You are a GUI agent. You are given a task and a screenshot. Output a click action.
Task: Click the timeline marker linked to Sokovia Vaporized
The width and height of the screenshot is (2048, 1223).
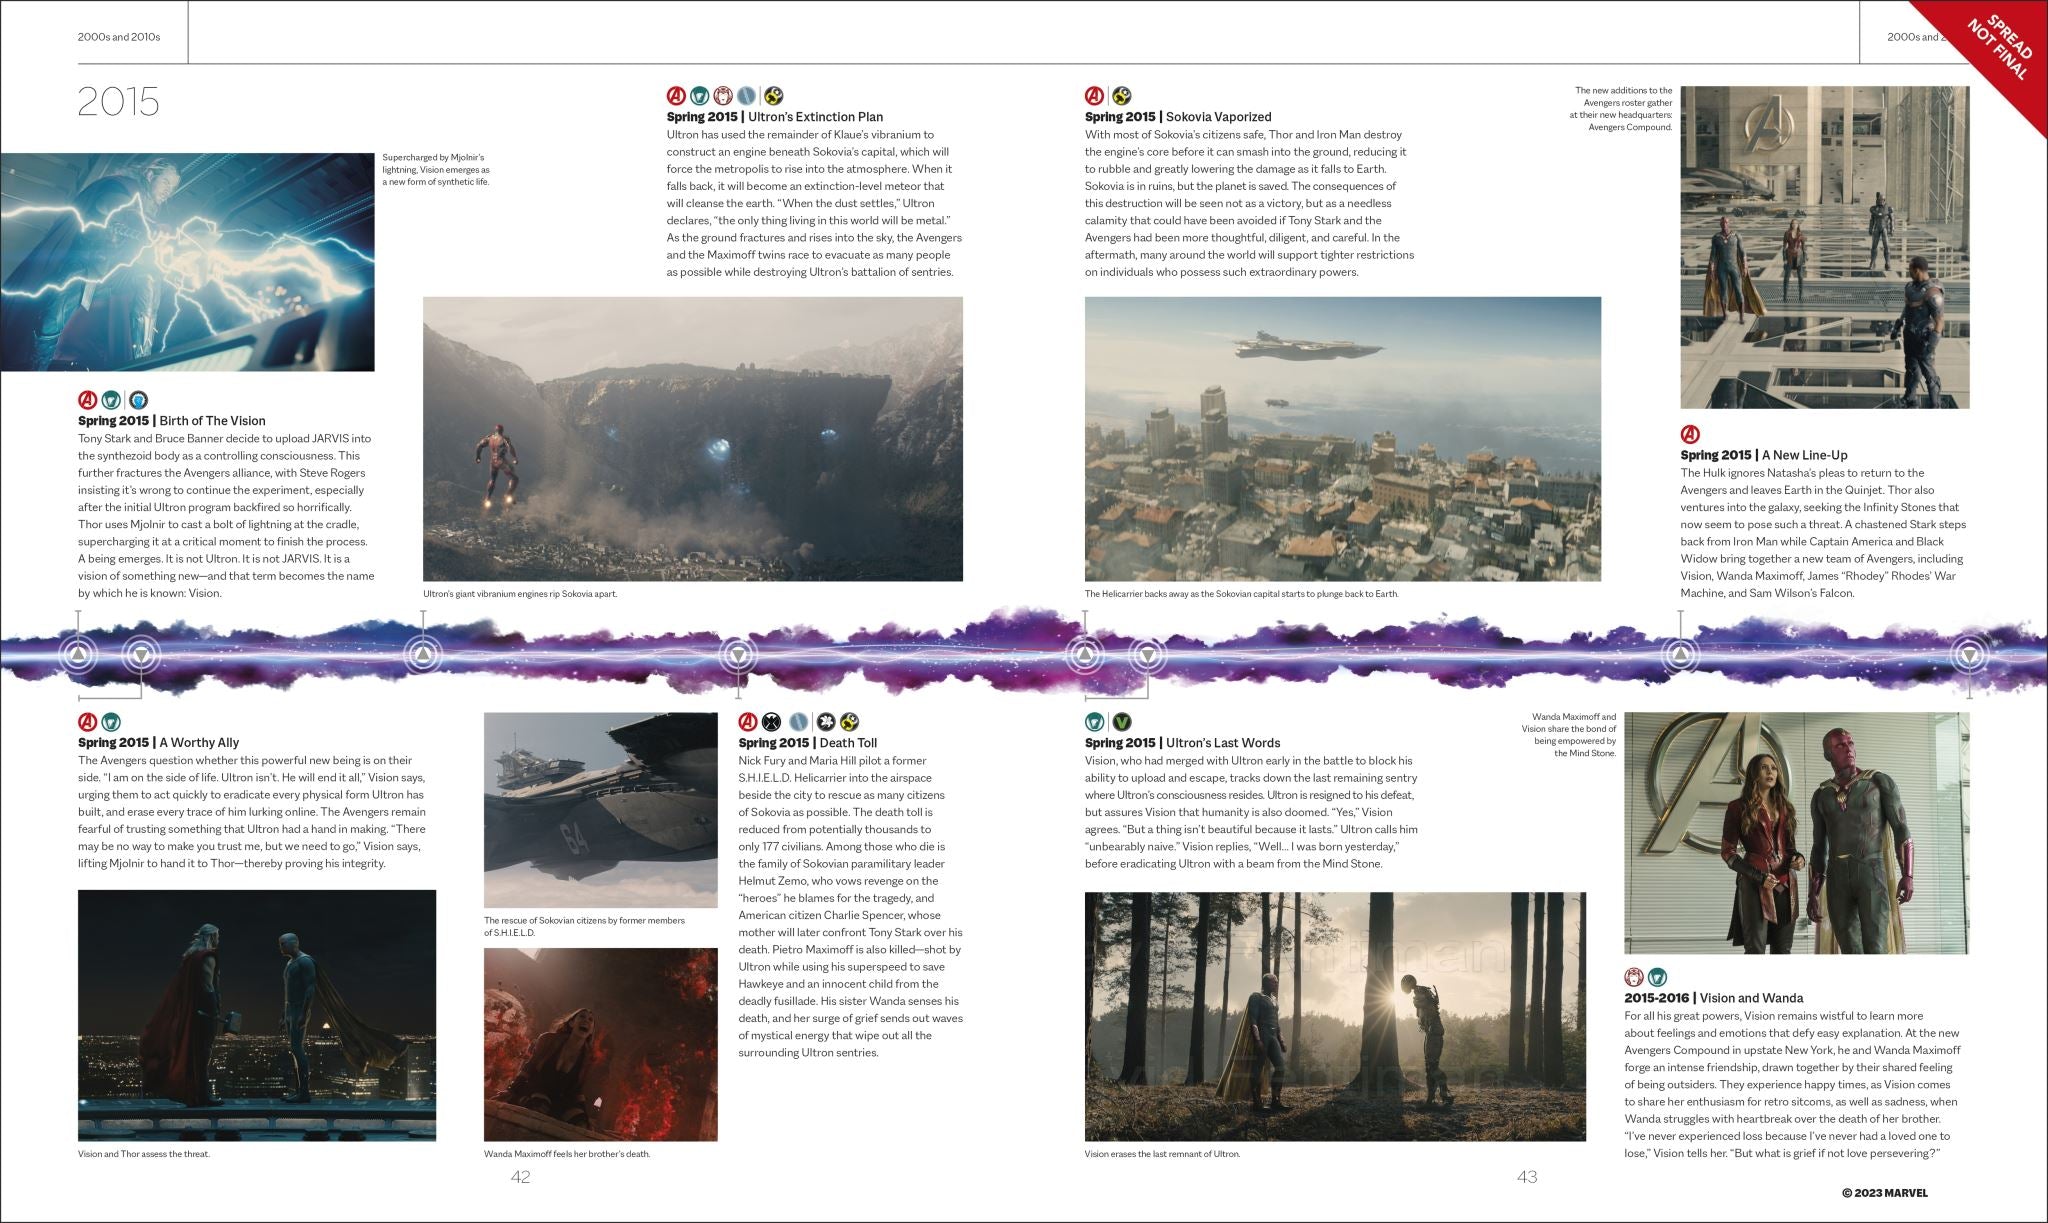(1085, 656)
